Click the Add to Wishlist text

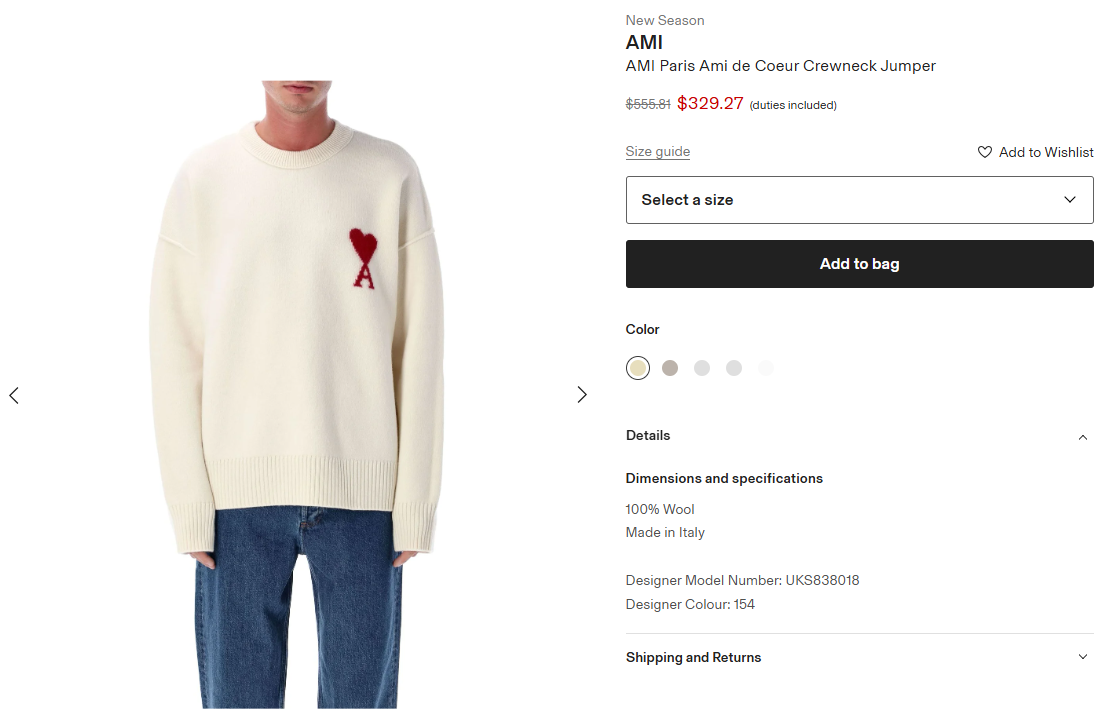pos(1046,152)
